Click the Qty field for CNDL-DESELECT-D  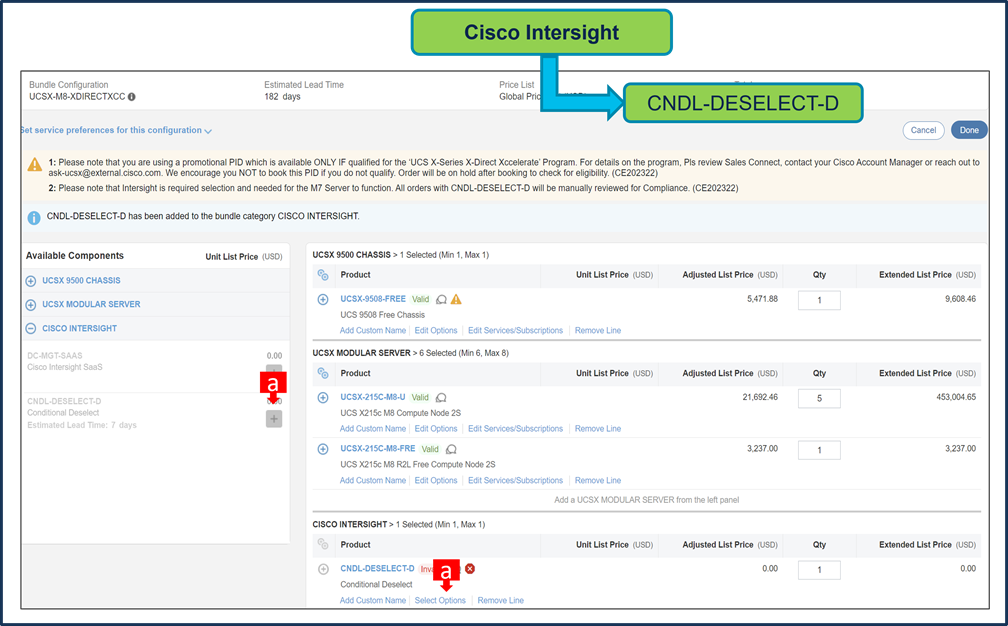[819, 570]
